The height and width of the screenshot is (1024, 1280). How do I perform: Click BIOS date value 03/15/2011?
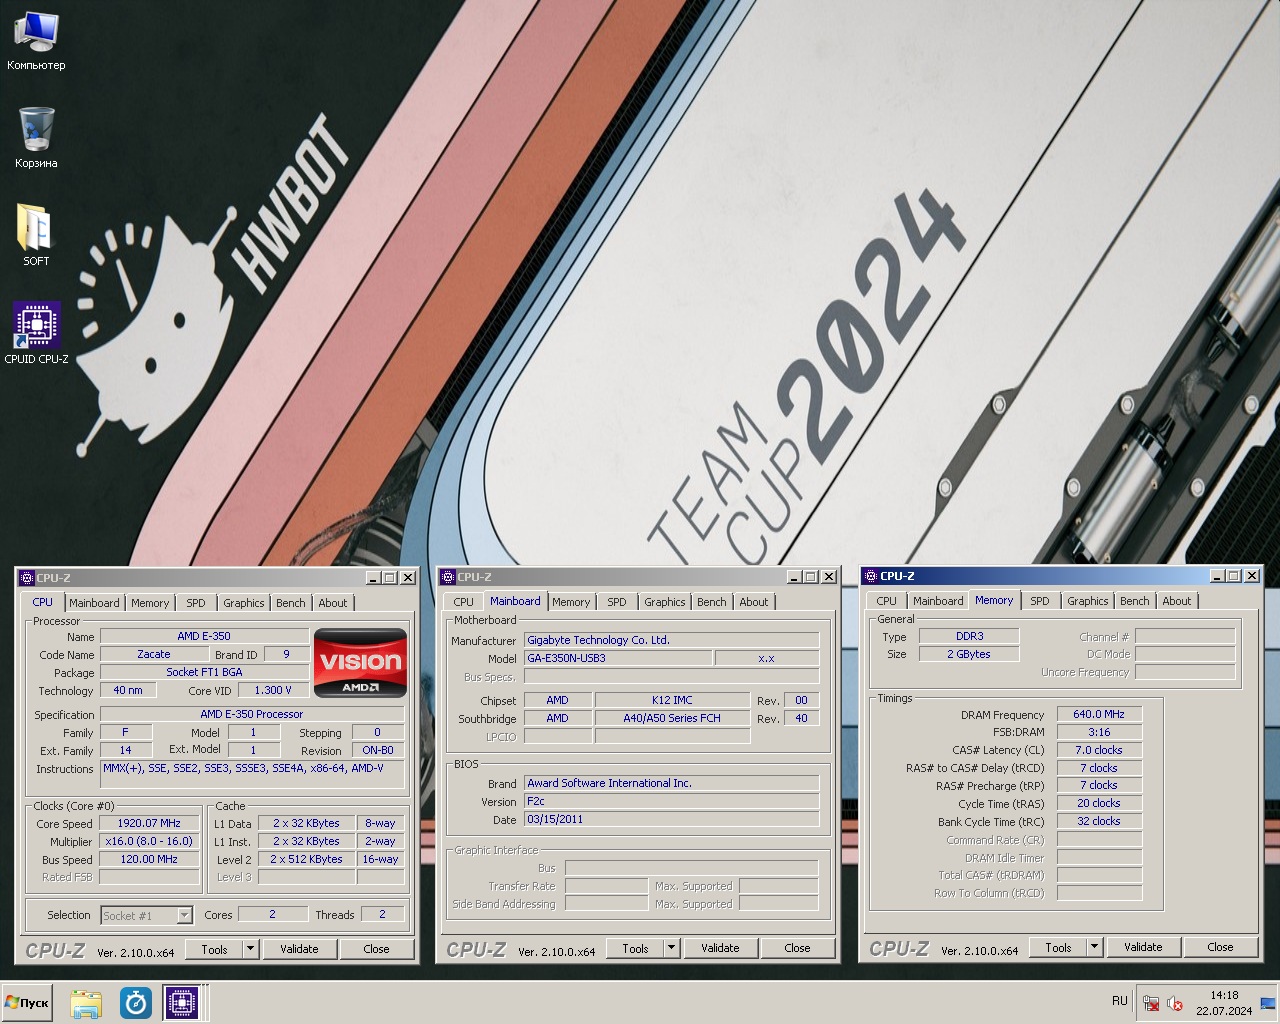point(671,820)
